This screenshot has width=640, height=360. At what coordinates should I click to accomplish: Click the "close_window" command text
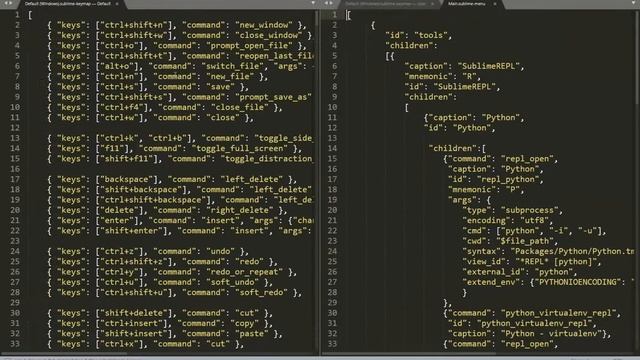(269, 35)
